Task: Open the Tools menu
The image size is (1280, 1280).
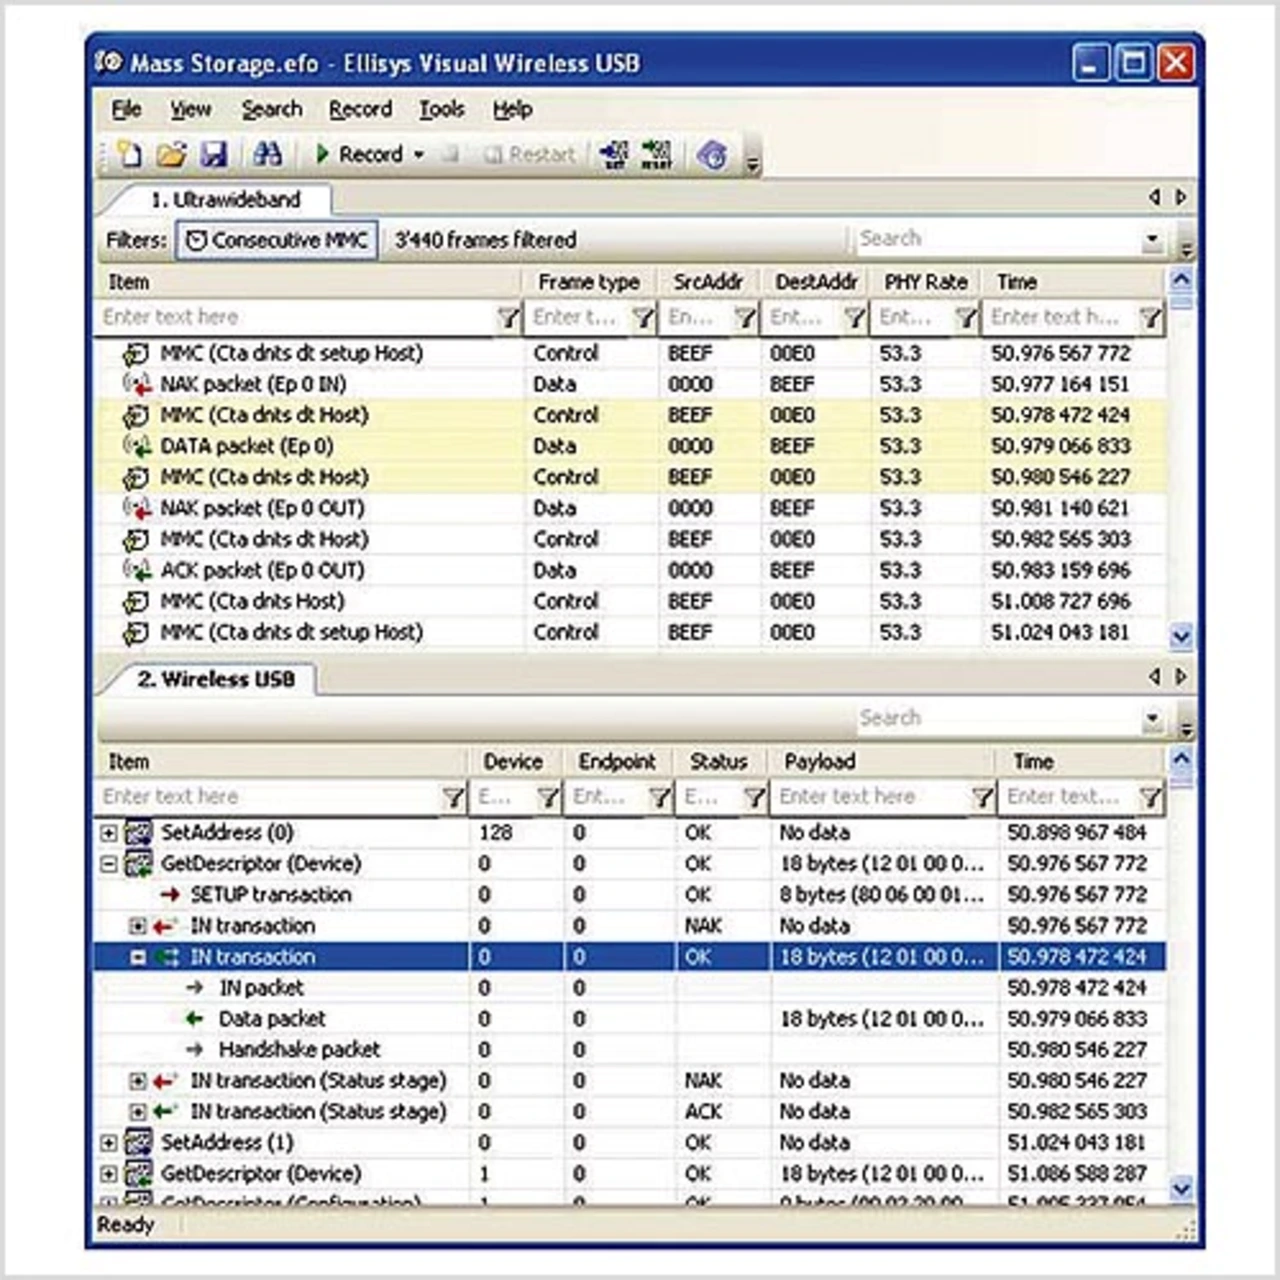Action: tap(441, 109)
